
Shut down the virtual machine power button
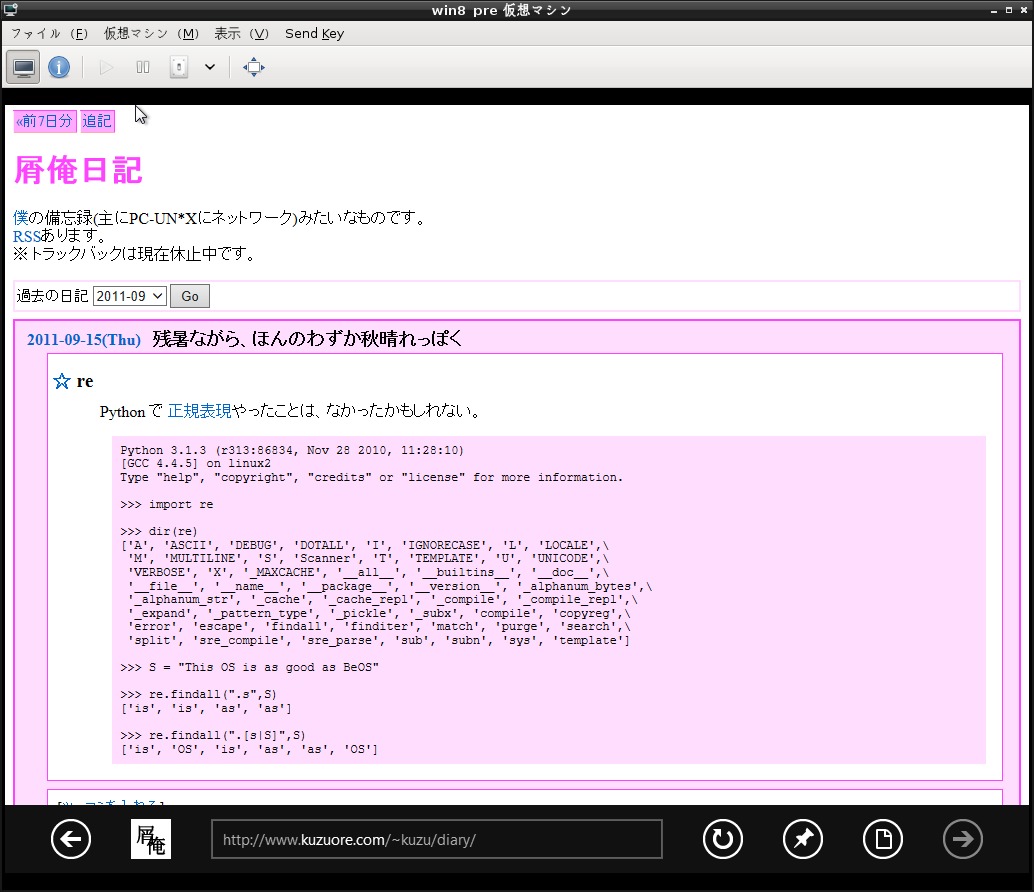click(179, 67)
